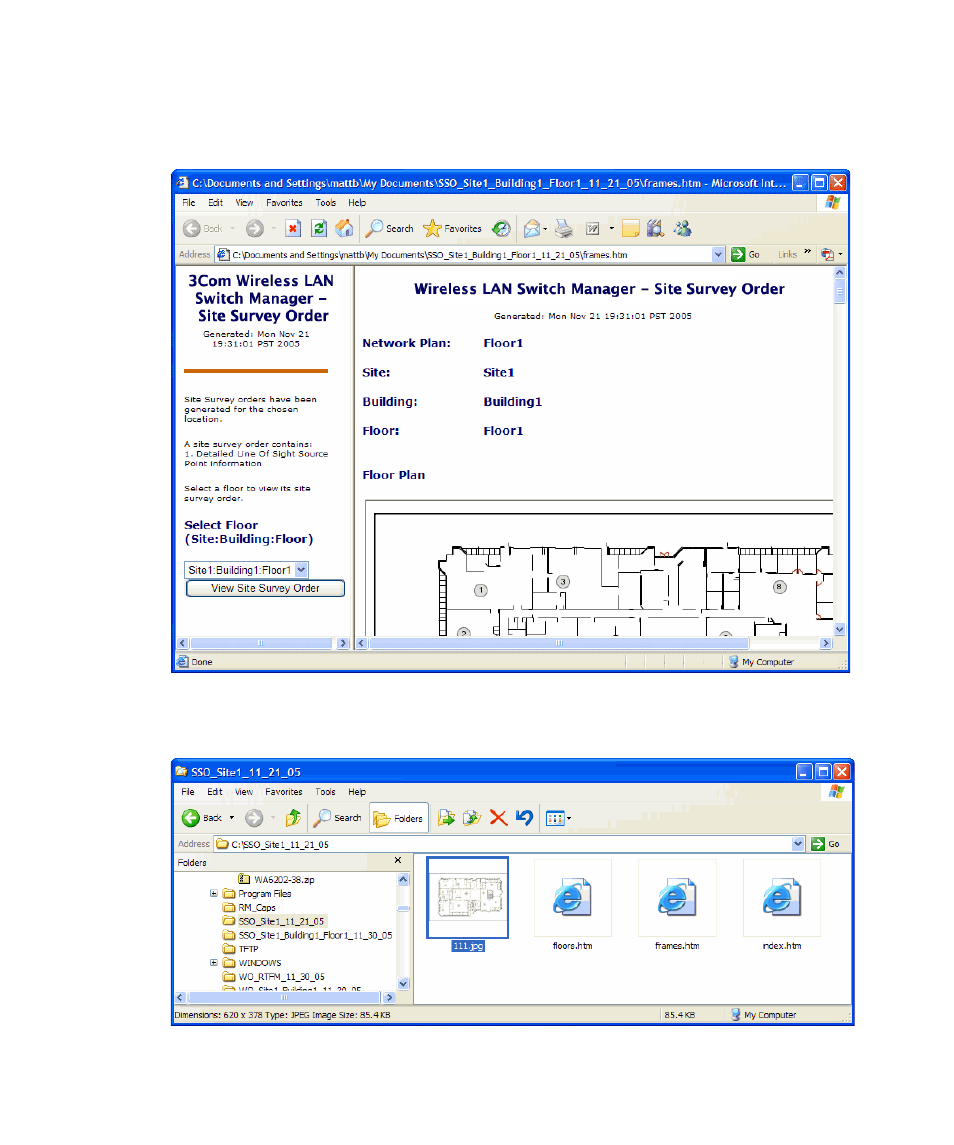The image size is (954, 1145).
Task: Open the Edit menu in Internet Explorer
Action: click(x=215, y=203)
